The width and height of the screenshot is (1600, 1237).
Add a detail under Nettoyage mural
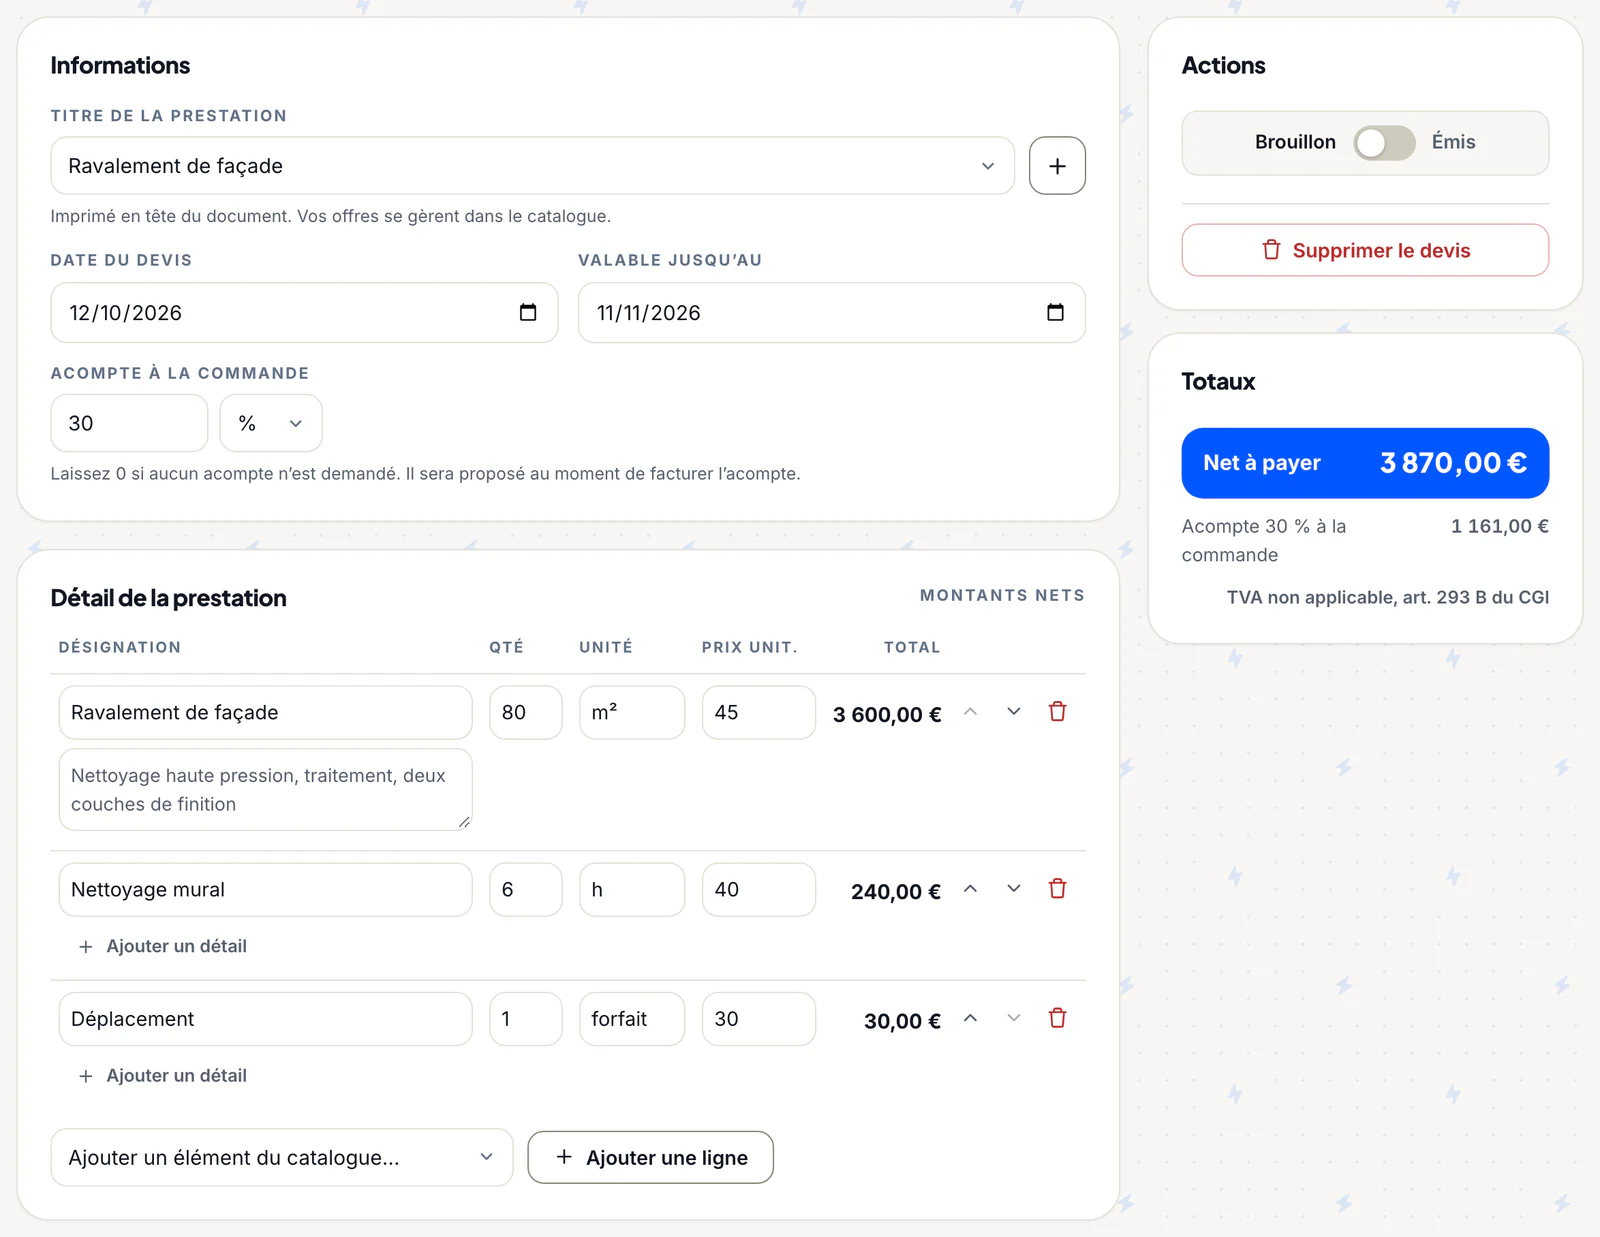(x=163, y=946)
